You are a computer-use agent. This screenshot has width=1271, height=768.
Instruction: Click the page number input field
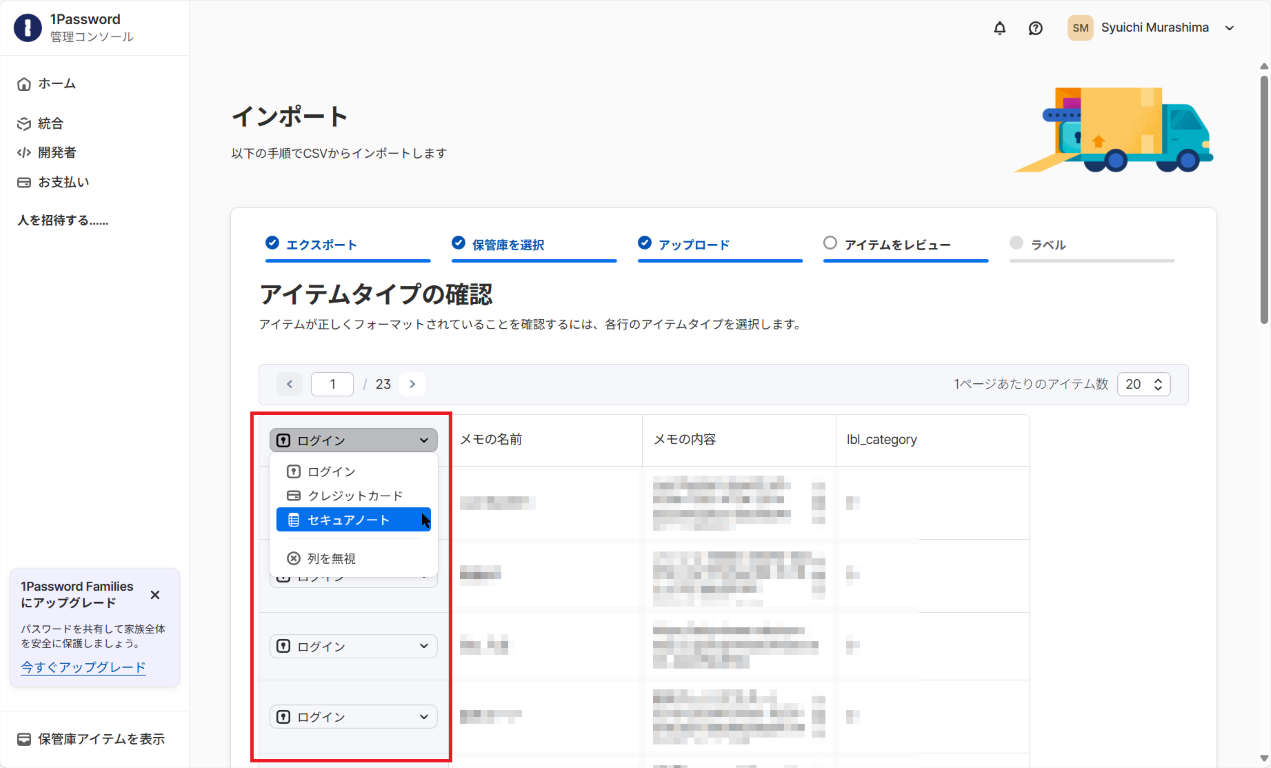332,384
